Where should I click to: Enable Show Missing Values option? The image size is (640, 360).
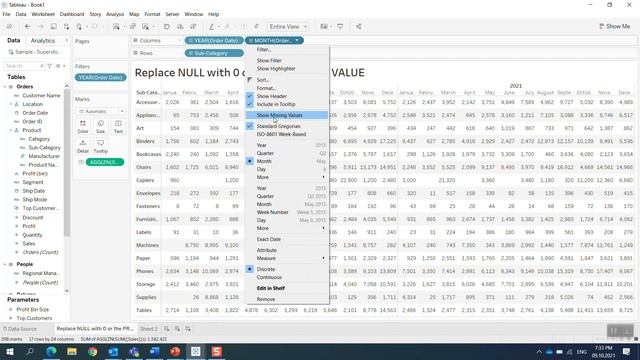[x=287, y=115]
